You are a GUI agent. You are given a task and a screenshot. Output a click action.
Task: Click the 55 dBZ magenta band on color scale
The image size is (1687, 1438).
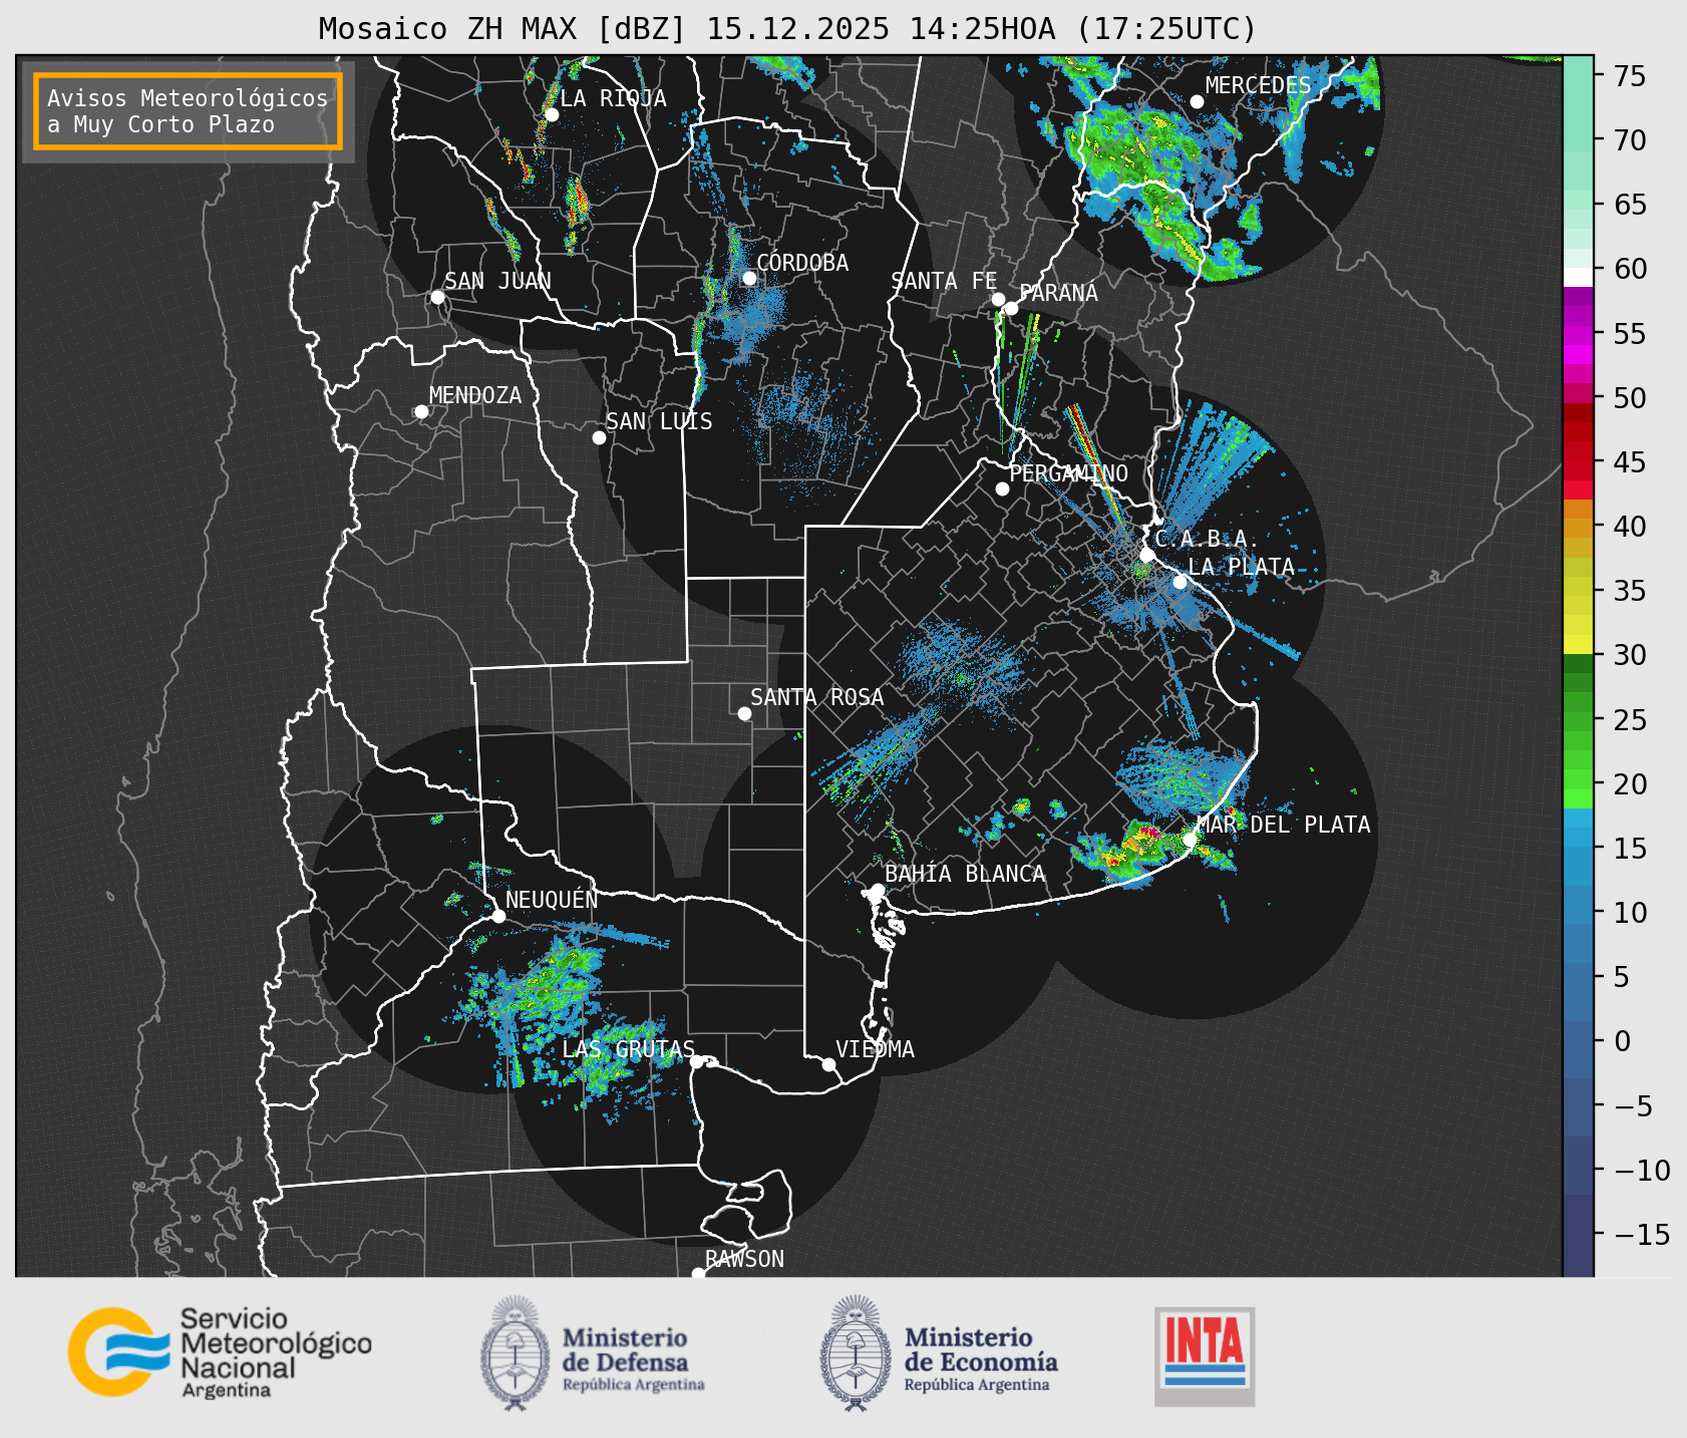pos(1577,334)
